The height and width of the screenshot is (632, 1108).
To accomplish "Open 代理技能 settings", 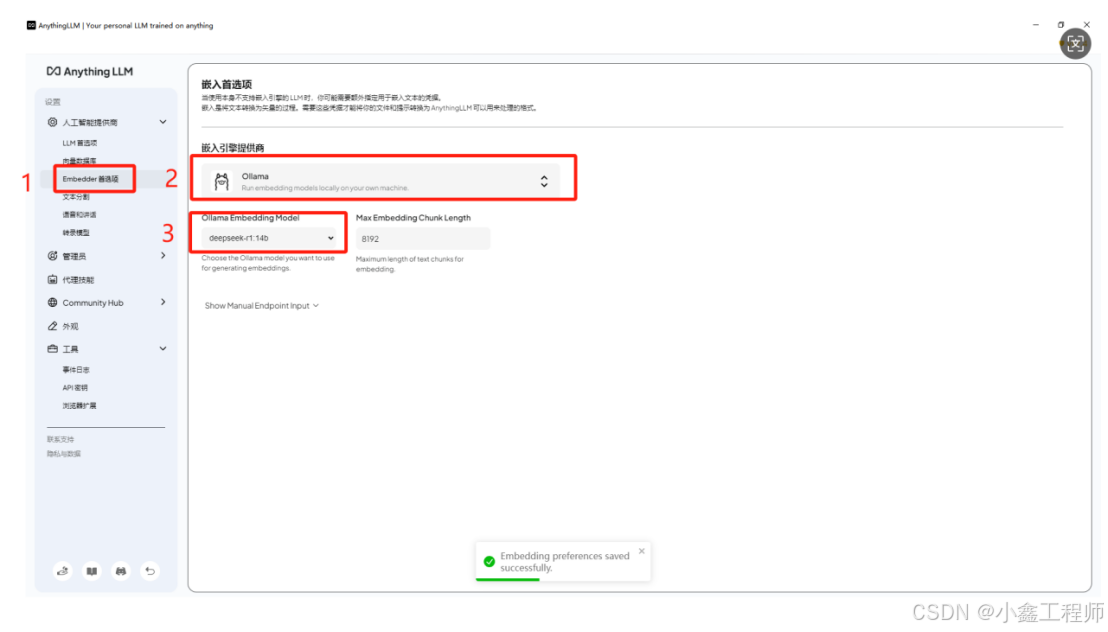I will (78, 280).
